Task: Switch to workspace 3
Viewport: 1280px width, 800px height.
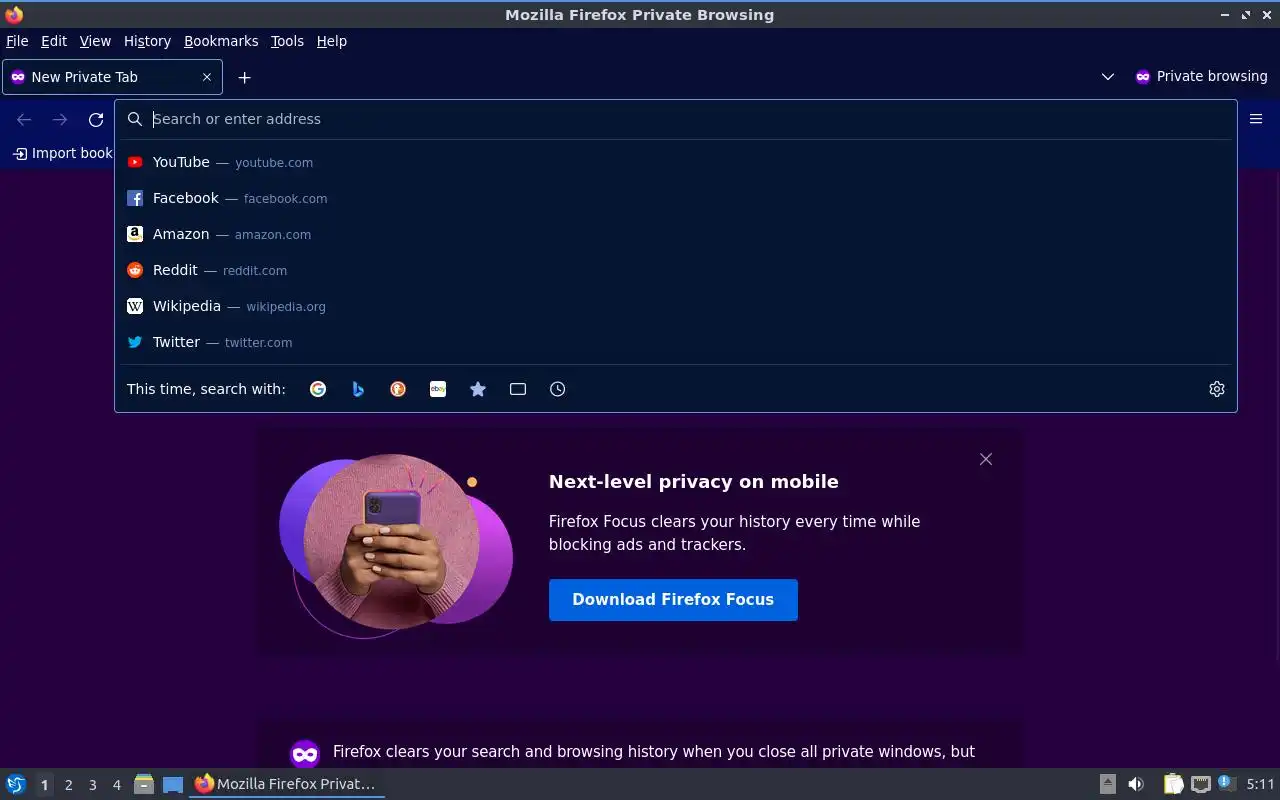Action: [92, 785]
